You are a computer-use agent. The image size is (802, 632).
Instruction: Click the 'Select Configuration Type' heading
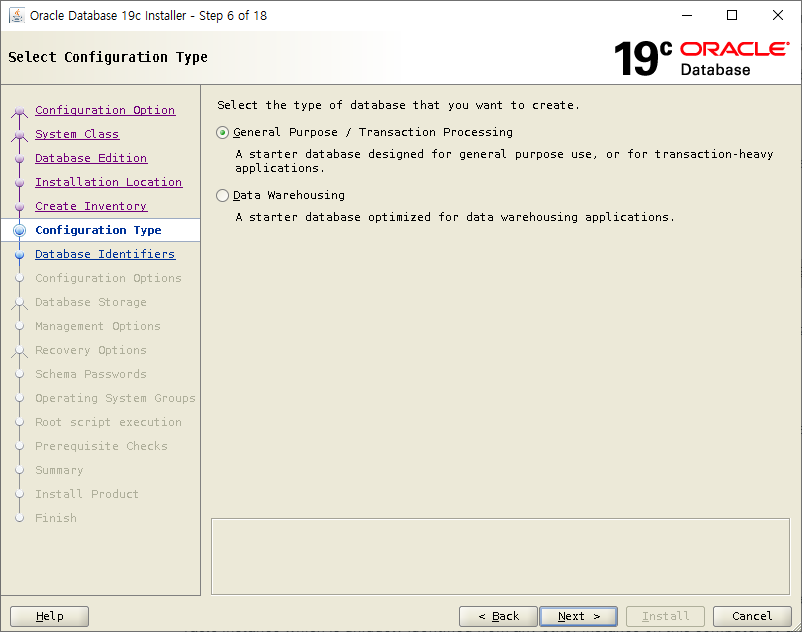108,57
